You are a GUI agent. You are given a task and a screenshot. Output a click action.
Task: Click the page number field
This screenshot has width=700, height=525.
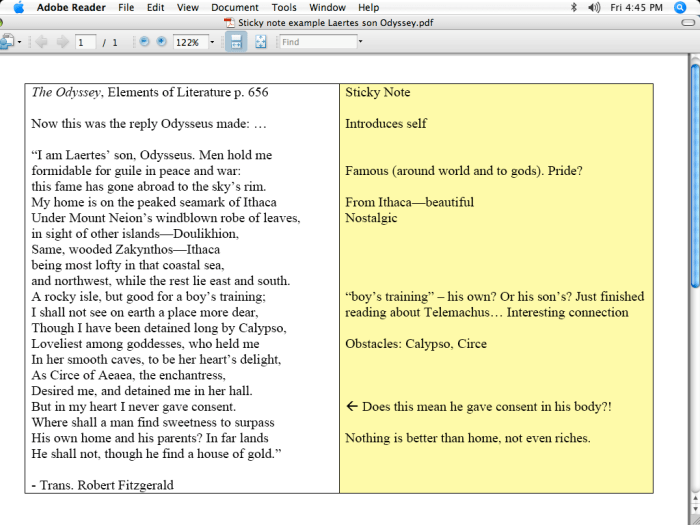pyautogui.click(x=83, y=43)
